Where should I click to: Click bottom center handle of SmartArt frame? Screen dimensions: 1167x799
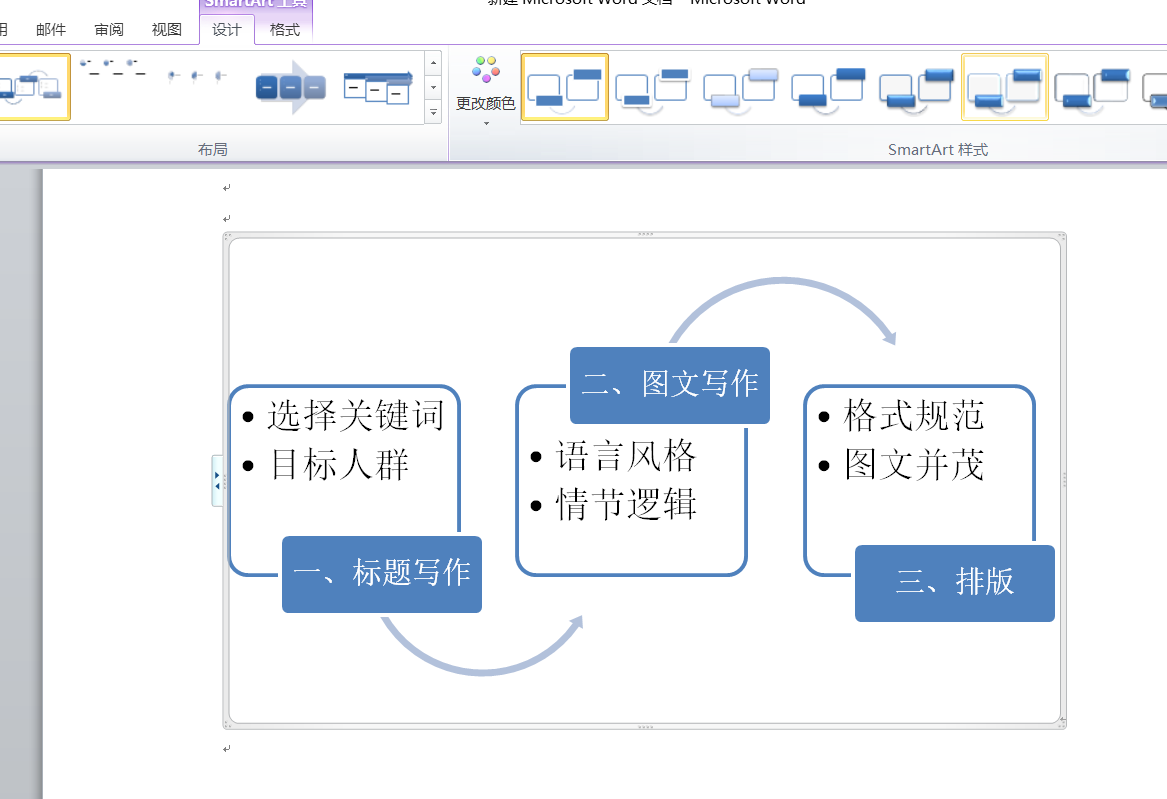[645, 727]
